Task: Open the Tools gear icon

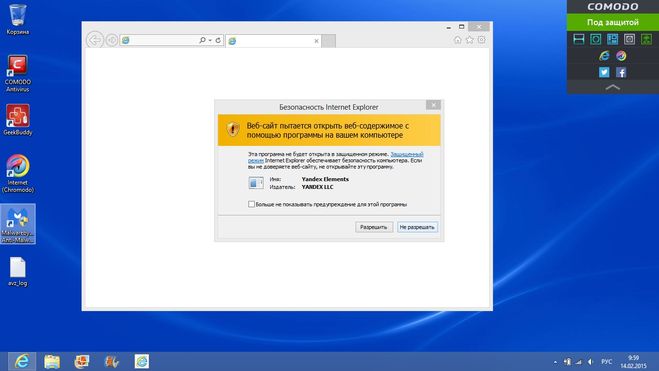Action: pyautogui.click(x=482, y=40)
